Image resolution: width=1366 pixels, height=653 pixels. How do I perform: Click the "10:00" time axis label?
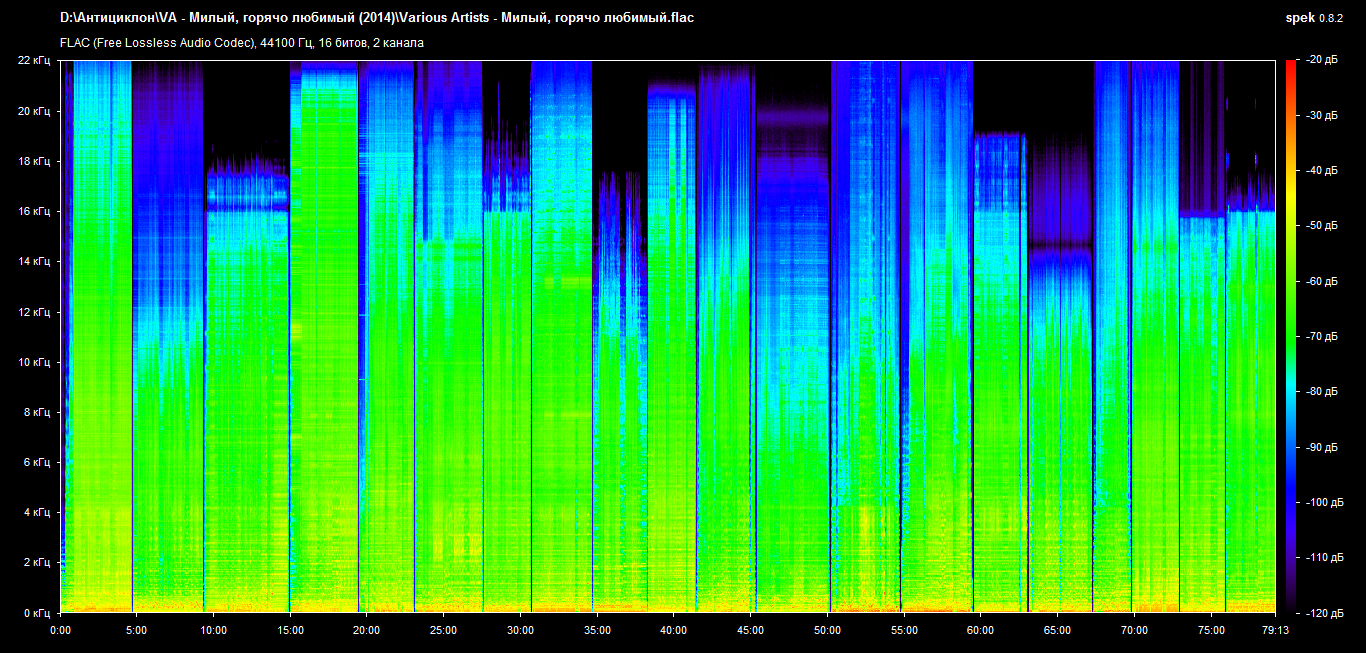214,631
